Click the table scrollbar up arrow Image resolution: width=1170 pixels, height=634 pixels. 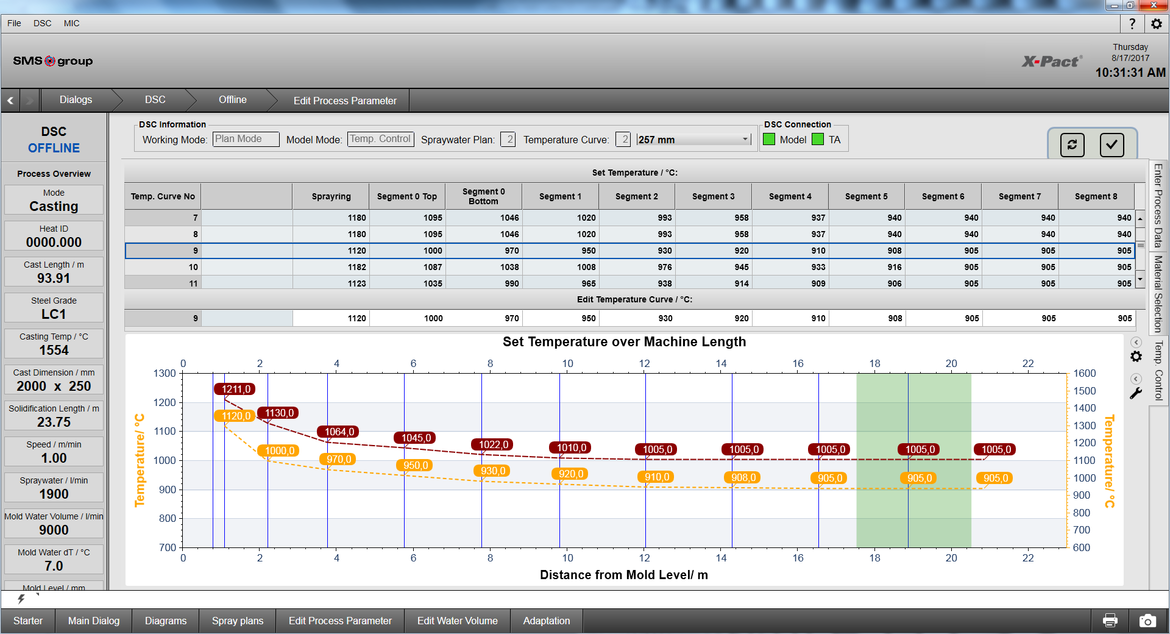click(x=1140, y=219)
